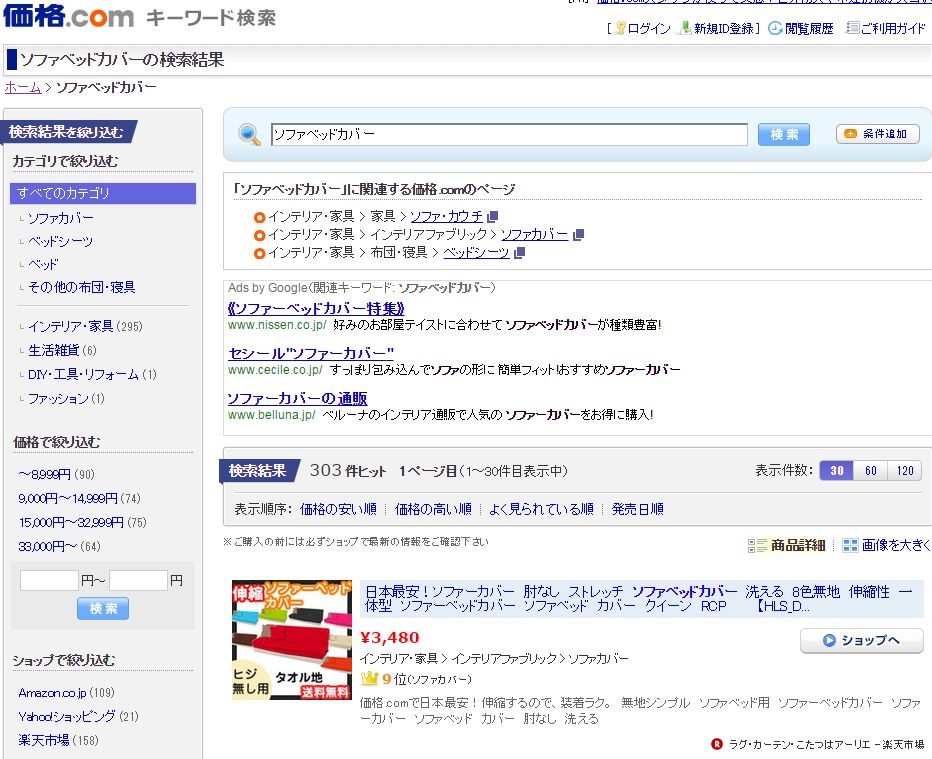Click the 条件追加 button
932x759 pixels.
pyautogui.click(x=877, y=134)
